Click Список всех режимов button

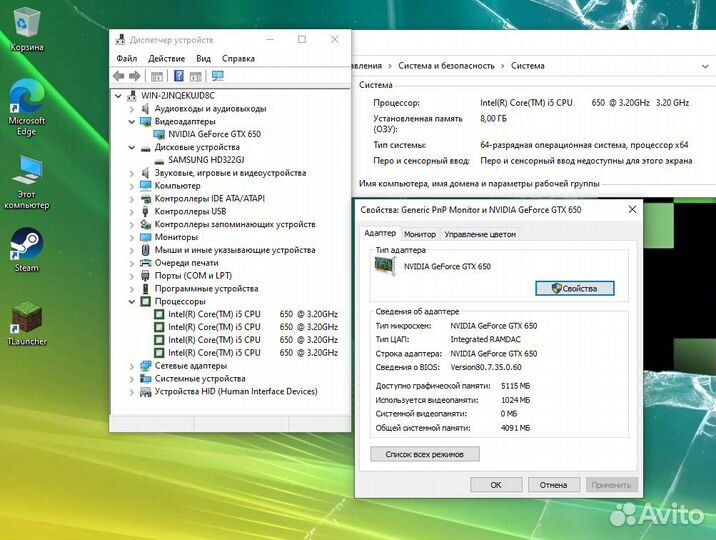(425, 454)
